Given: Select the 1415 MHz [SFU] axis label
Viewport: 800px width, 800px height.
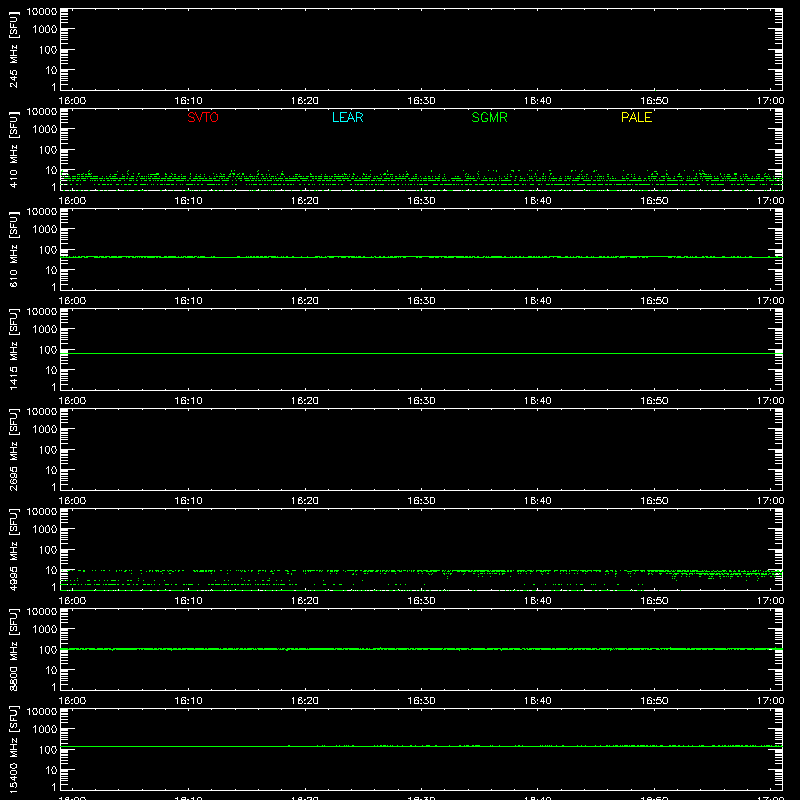Looking at the screenshot, I should click(x=14, y=349).
